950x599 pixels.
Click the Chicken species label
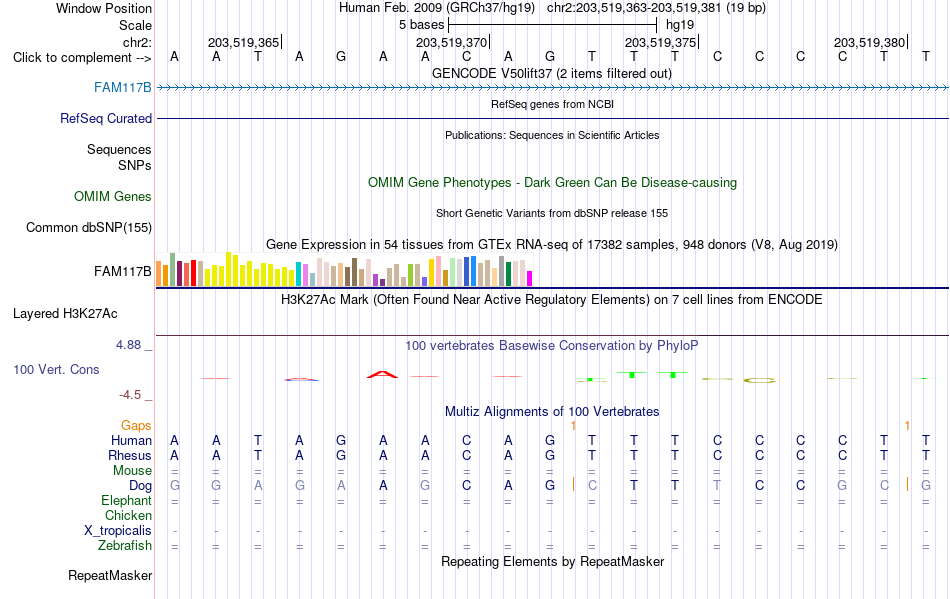point(128,515)
